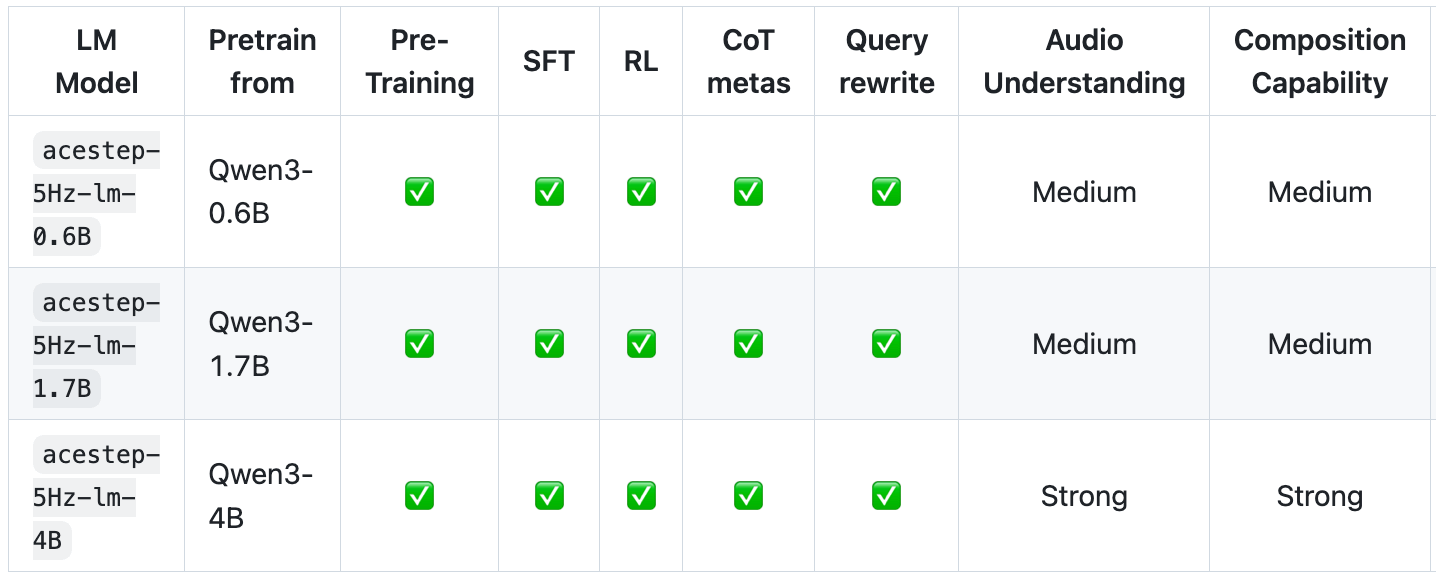Viewport: 1436px width, 580px height.
Task: Click the Qwen3-1.7B pretrain cell
Action: 261,344
